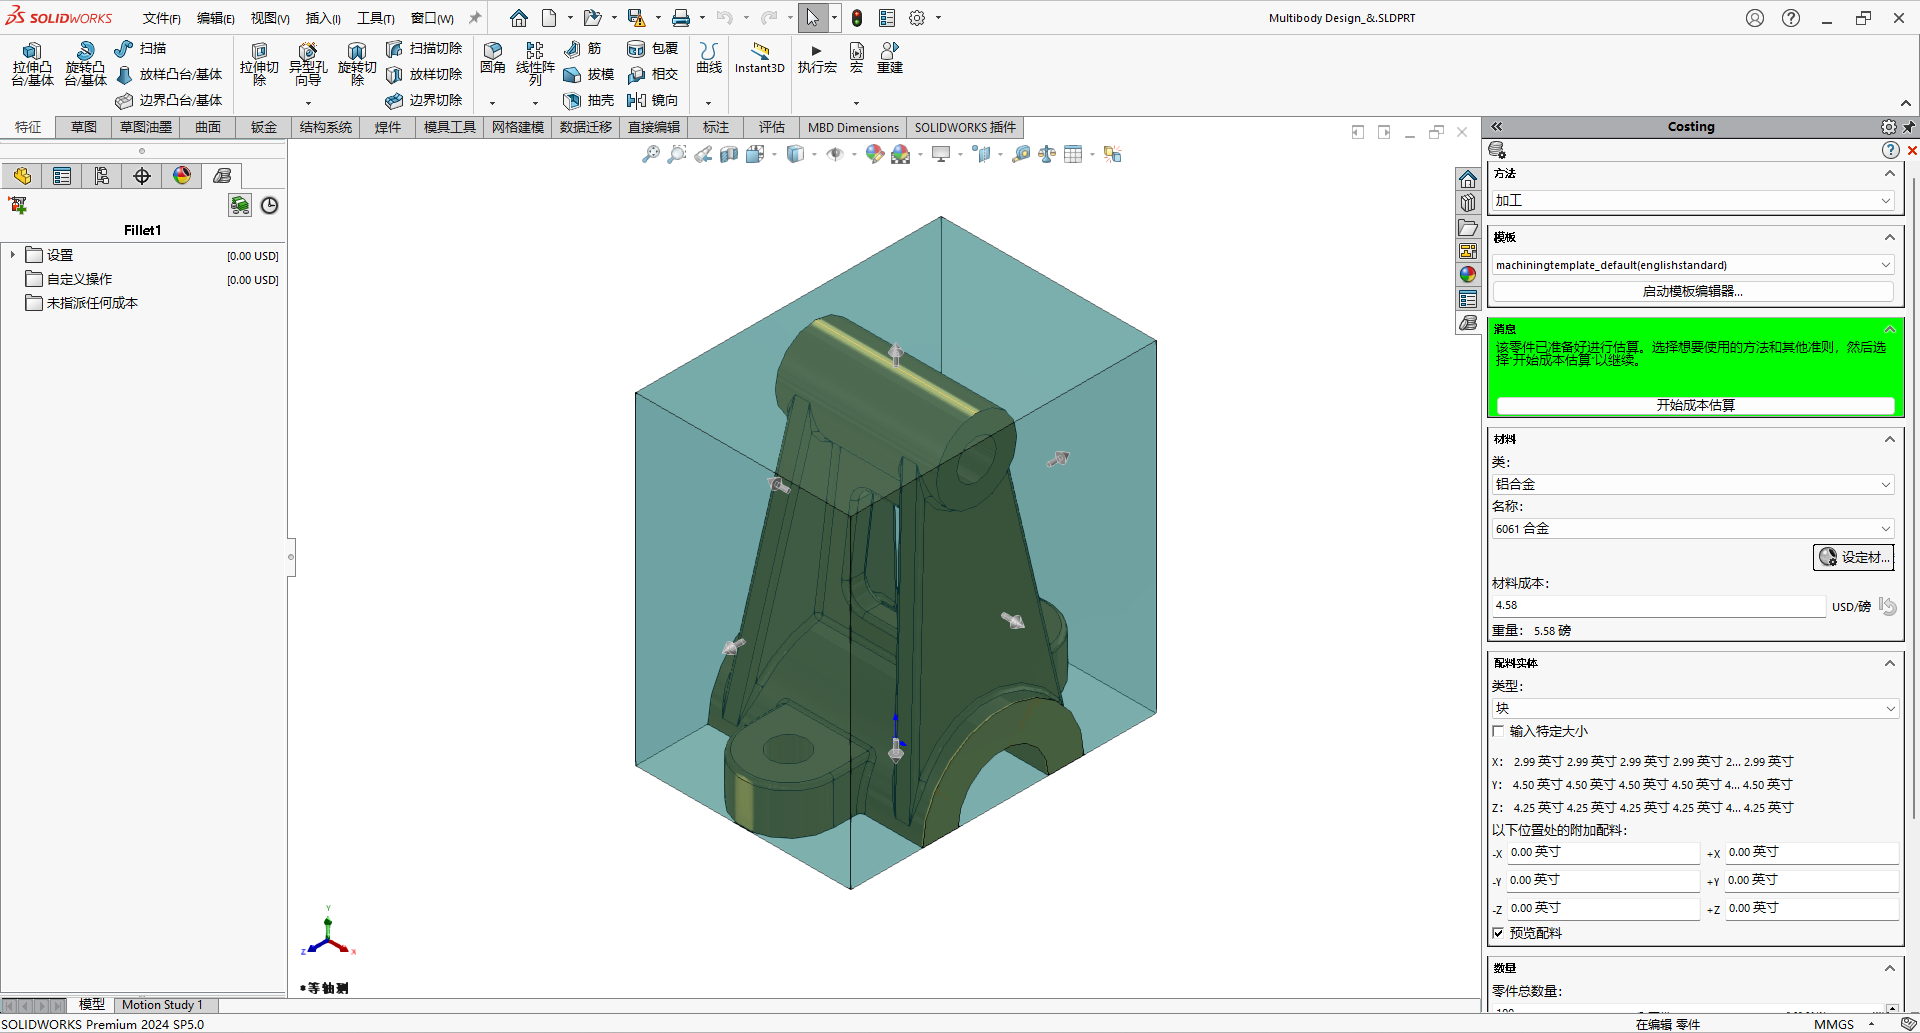Viewport: 1920px width, 1033px height.
Task: Activate the Section View tool
Action: (x=729, y=153)
